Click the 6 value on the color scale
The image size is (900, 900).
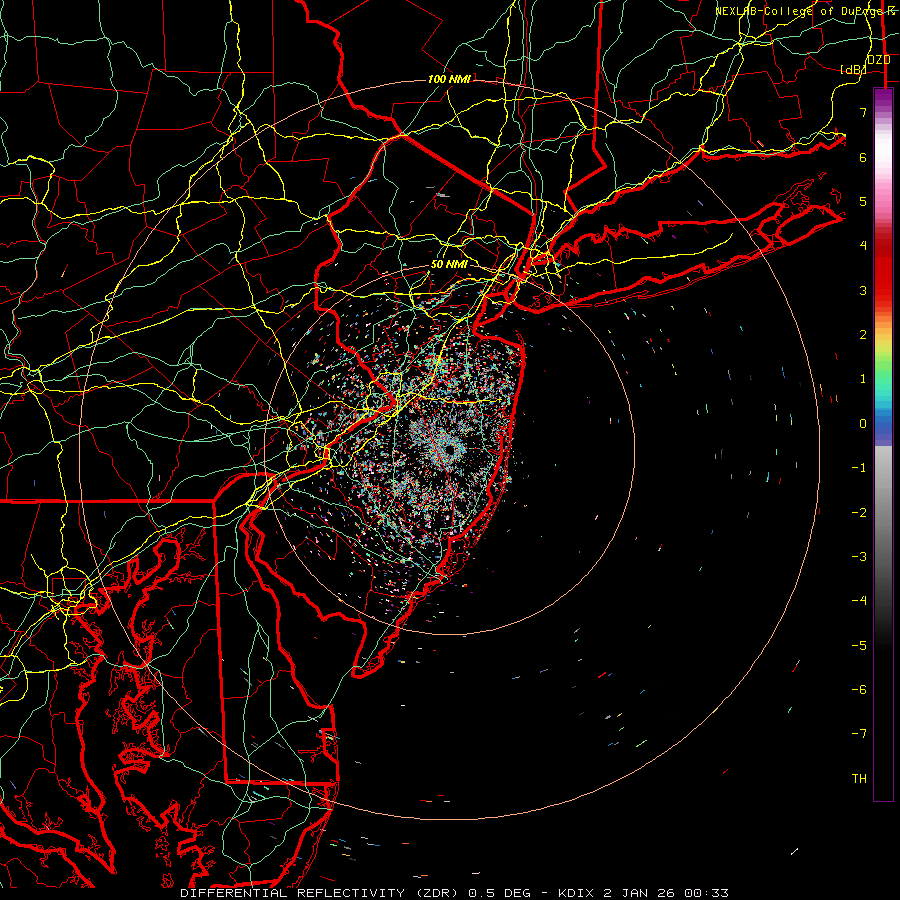pyautogui.click(x=863, y=157)
